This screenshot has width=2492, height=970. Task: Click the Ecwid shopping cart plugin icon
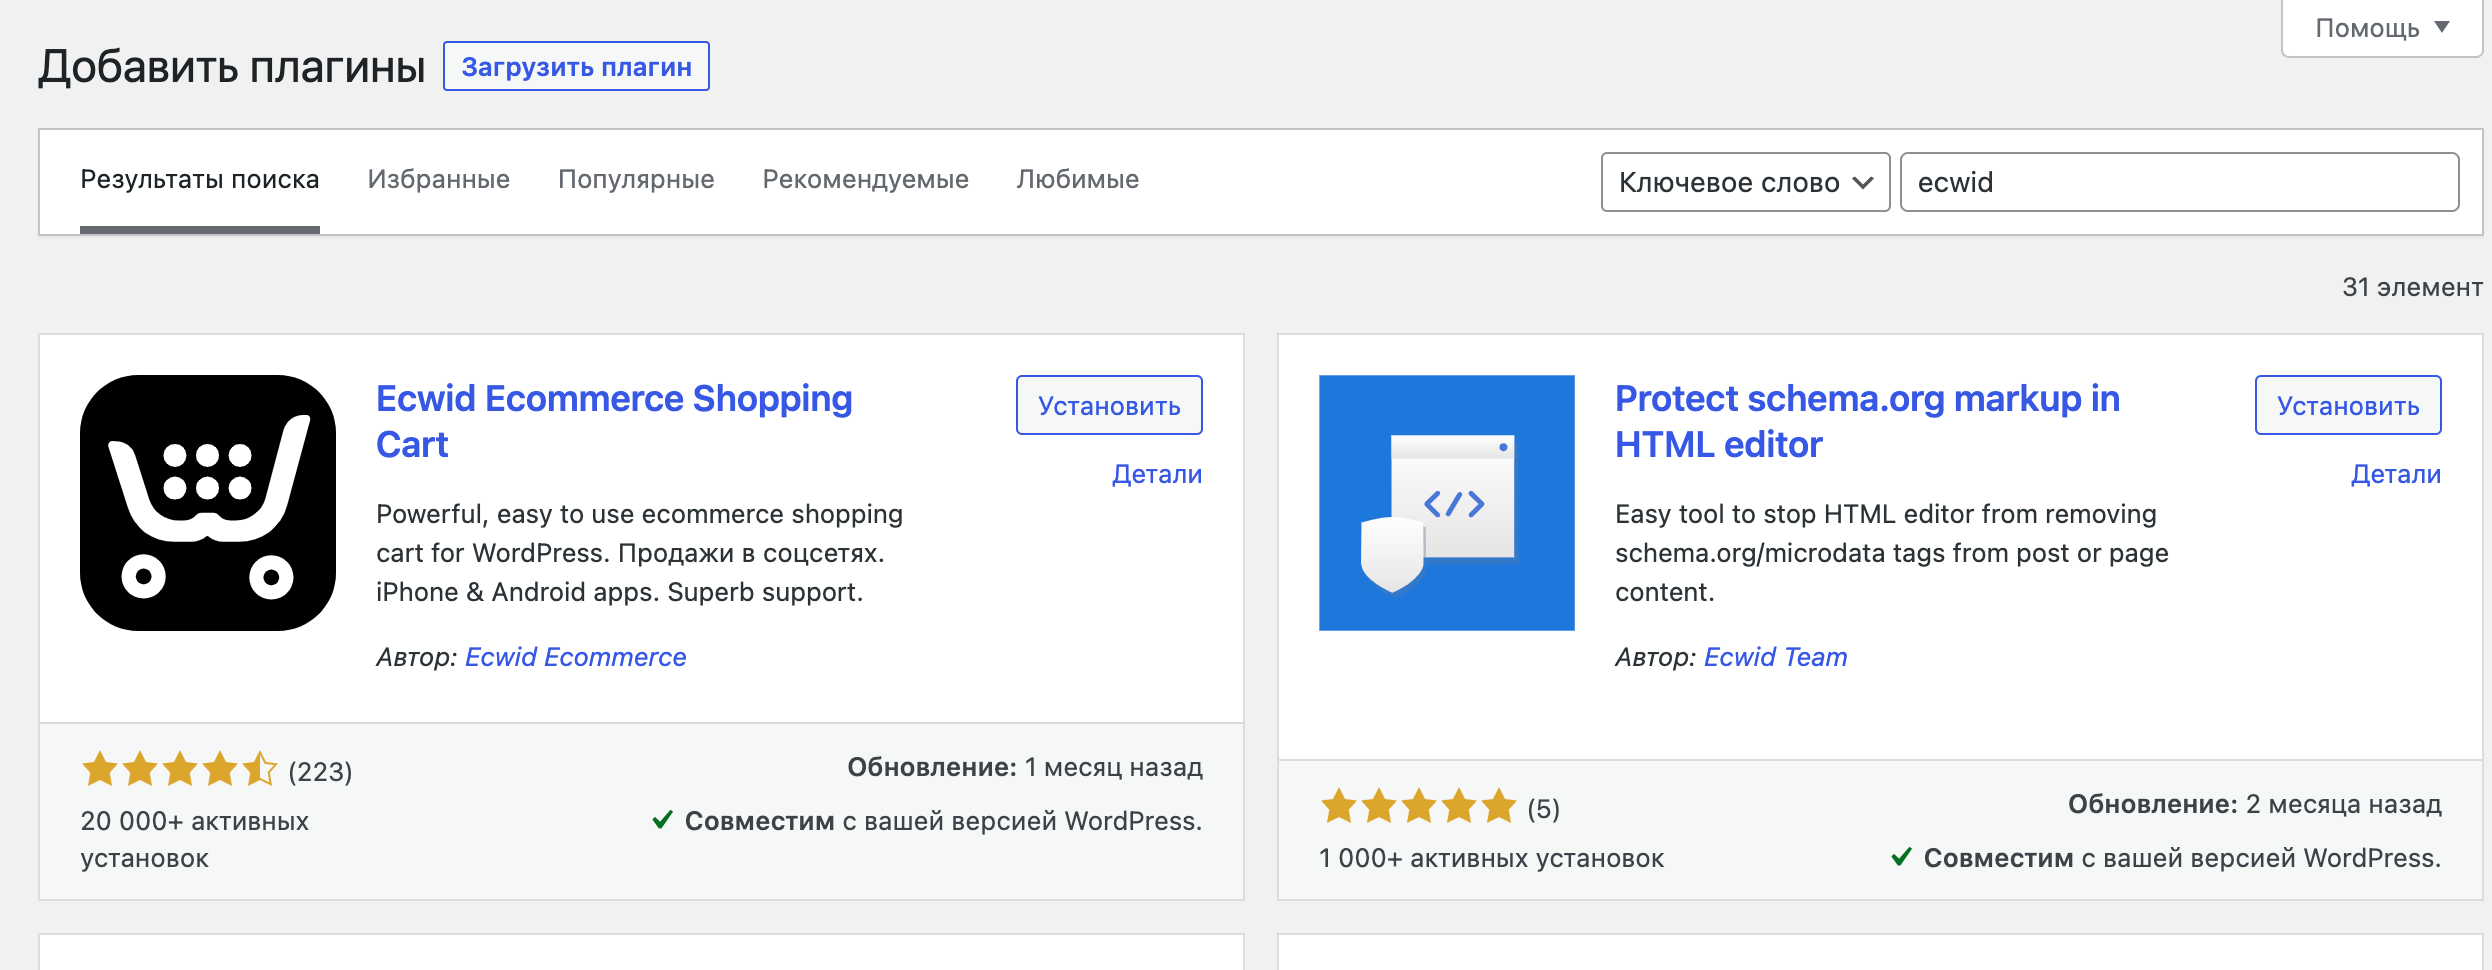pos(208,503)
